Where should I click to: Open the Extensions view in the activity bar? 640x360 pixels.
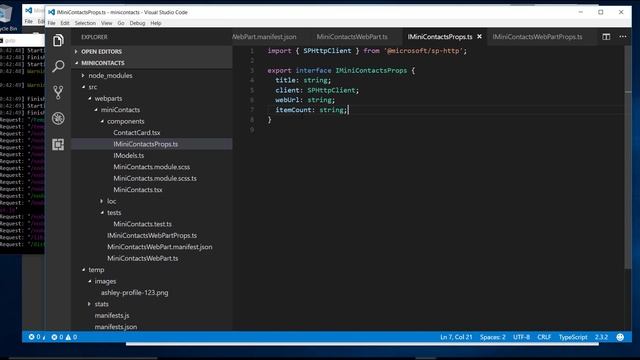point(58,144)
